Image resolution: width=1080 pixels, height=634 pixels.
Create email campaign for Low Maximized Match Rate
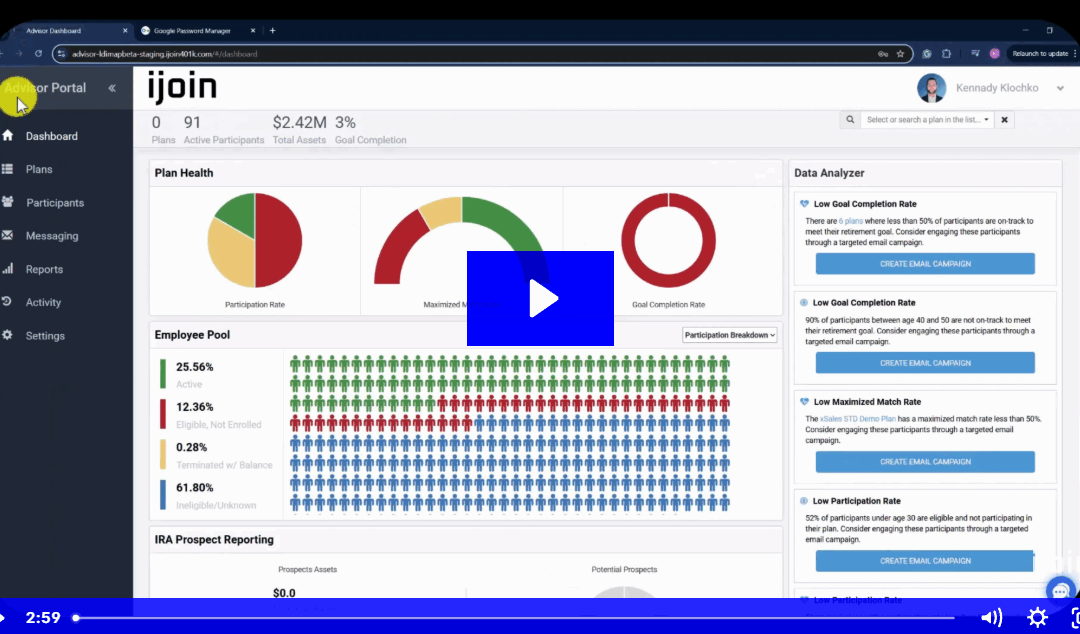(925, 462)
